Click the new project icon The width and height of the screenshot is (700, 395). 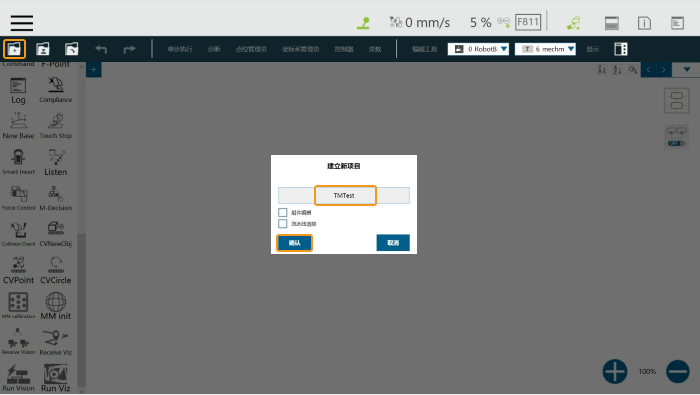[x=14, y=49]
